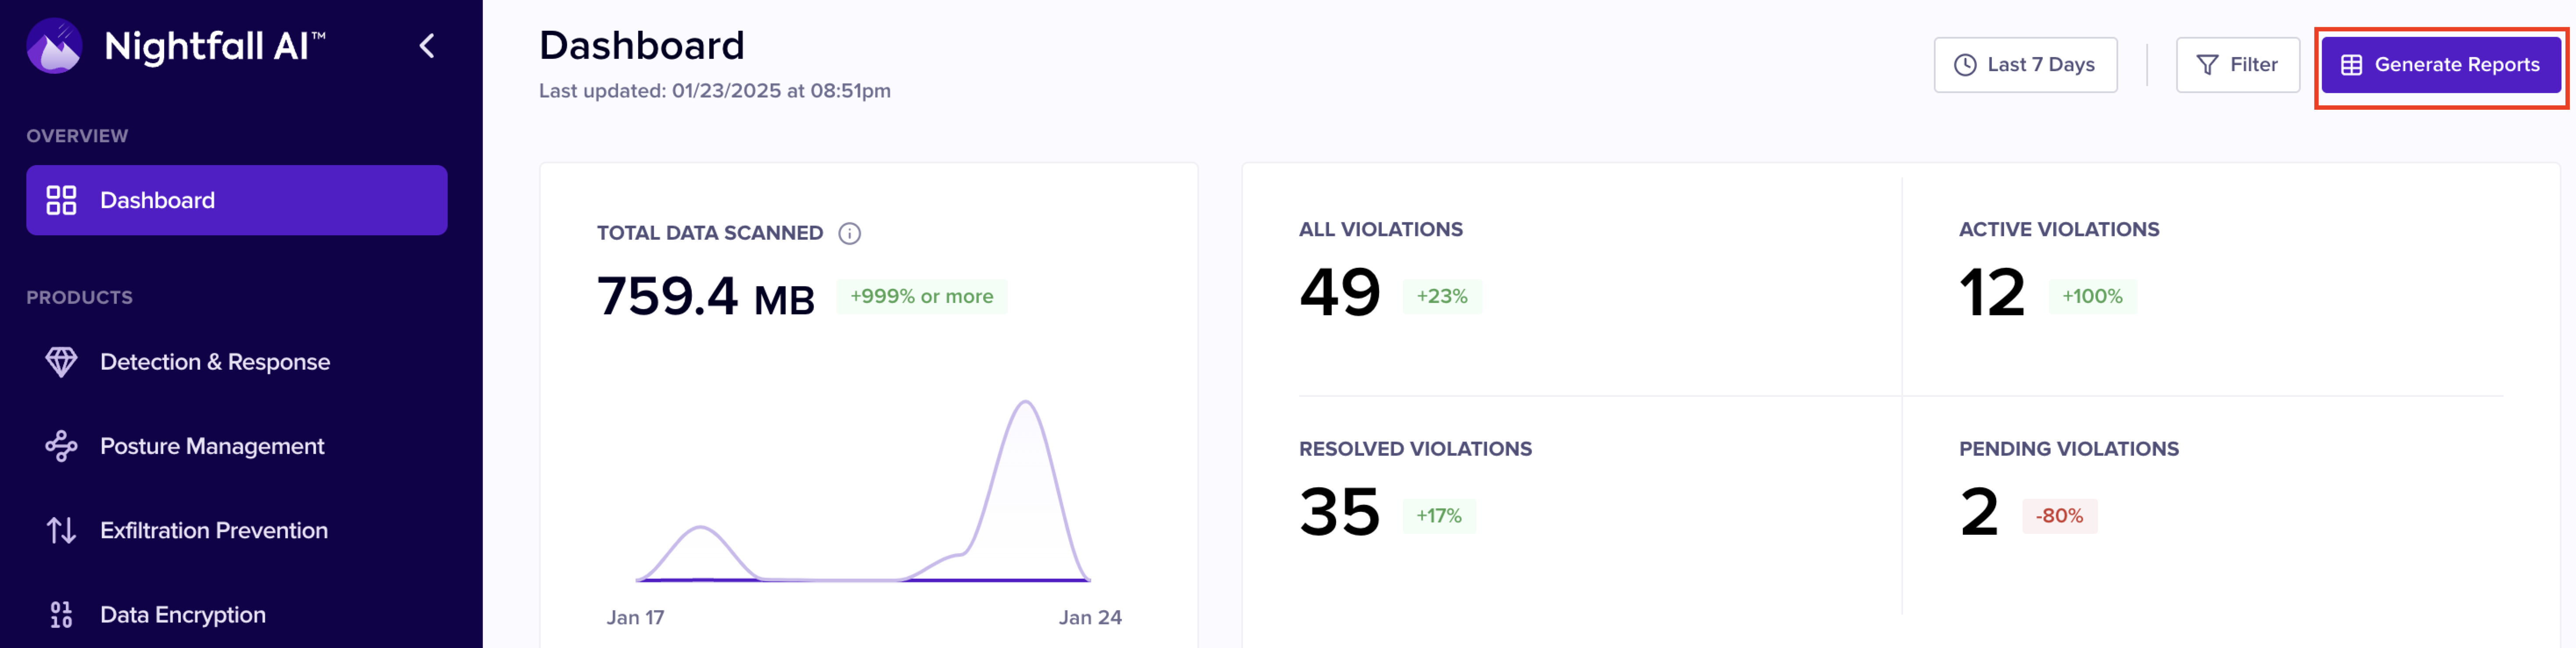Click the Posture Management icon
The height and width of the screenshot is (648, 2576).
(61, 446)
